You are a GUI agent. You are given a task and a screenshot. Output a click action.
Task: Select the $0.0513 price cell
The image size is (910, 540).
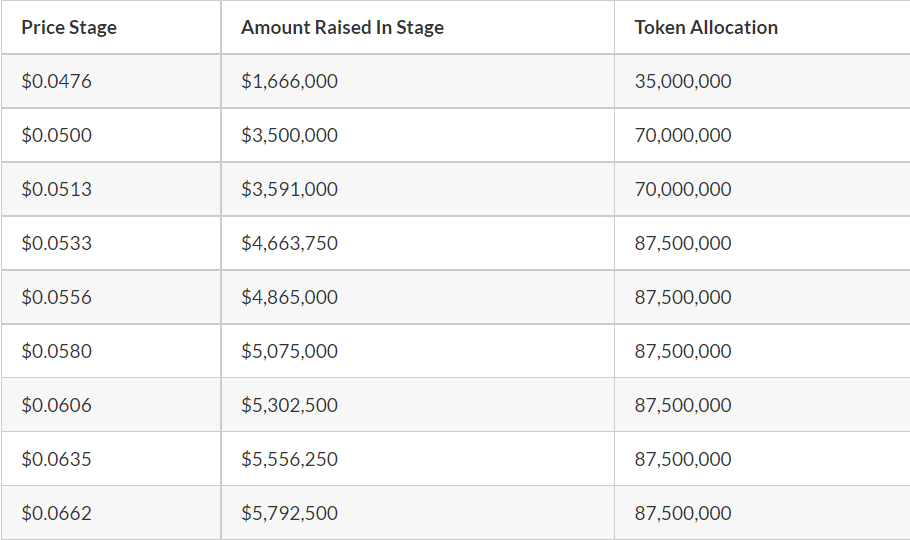coord(111,189)
